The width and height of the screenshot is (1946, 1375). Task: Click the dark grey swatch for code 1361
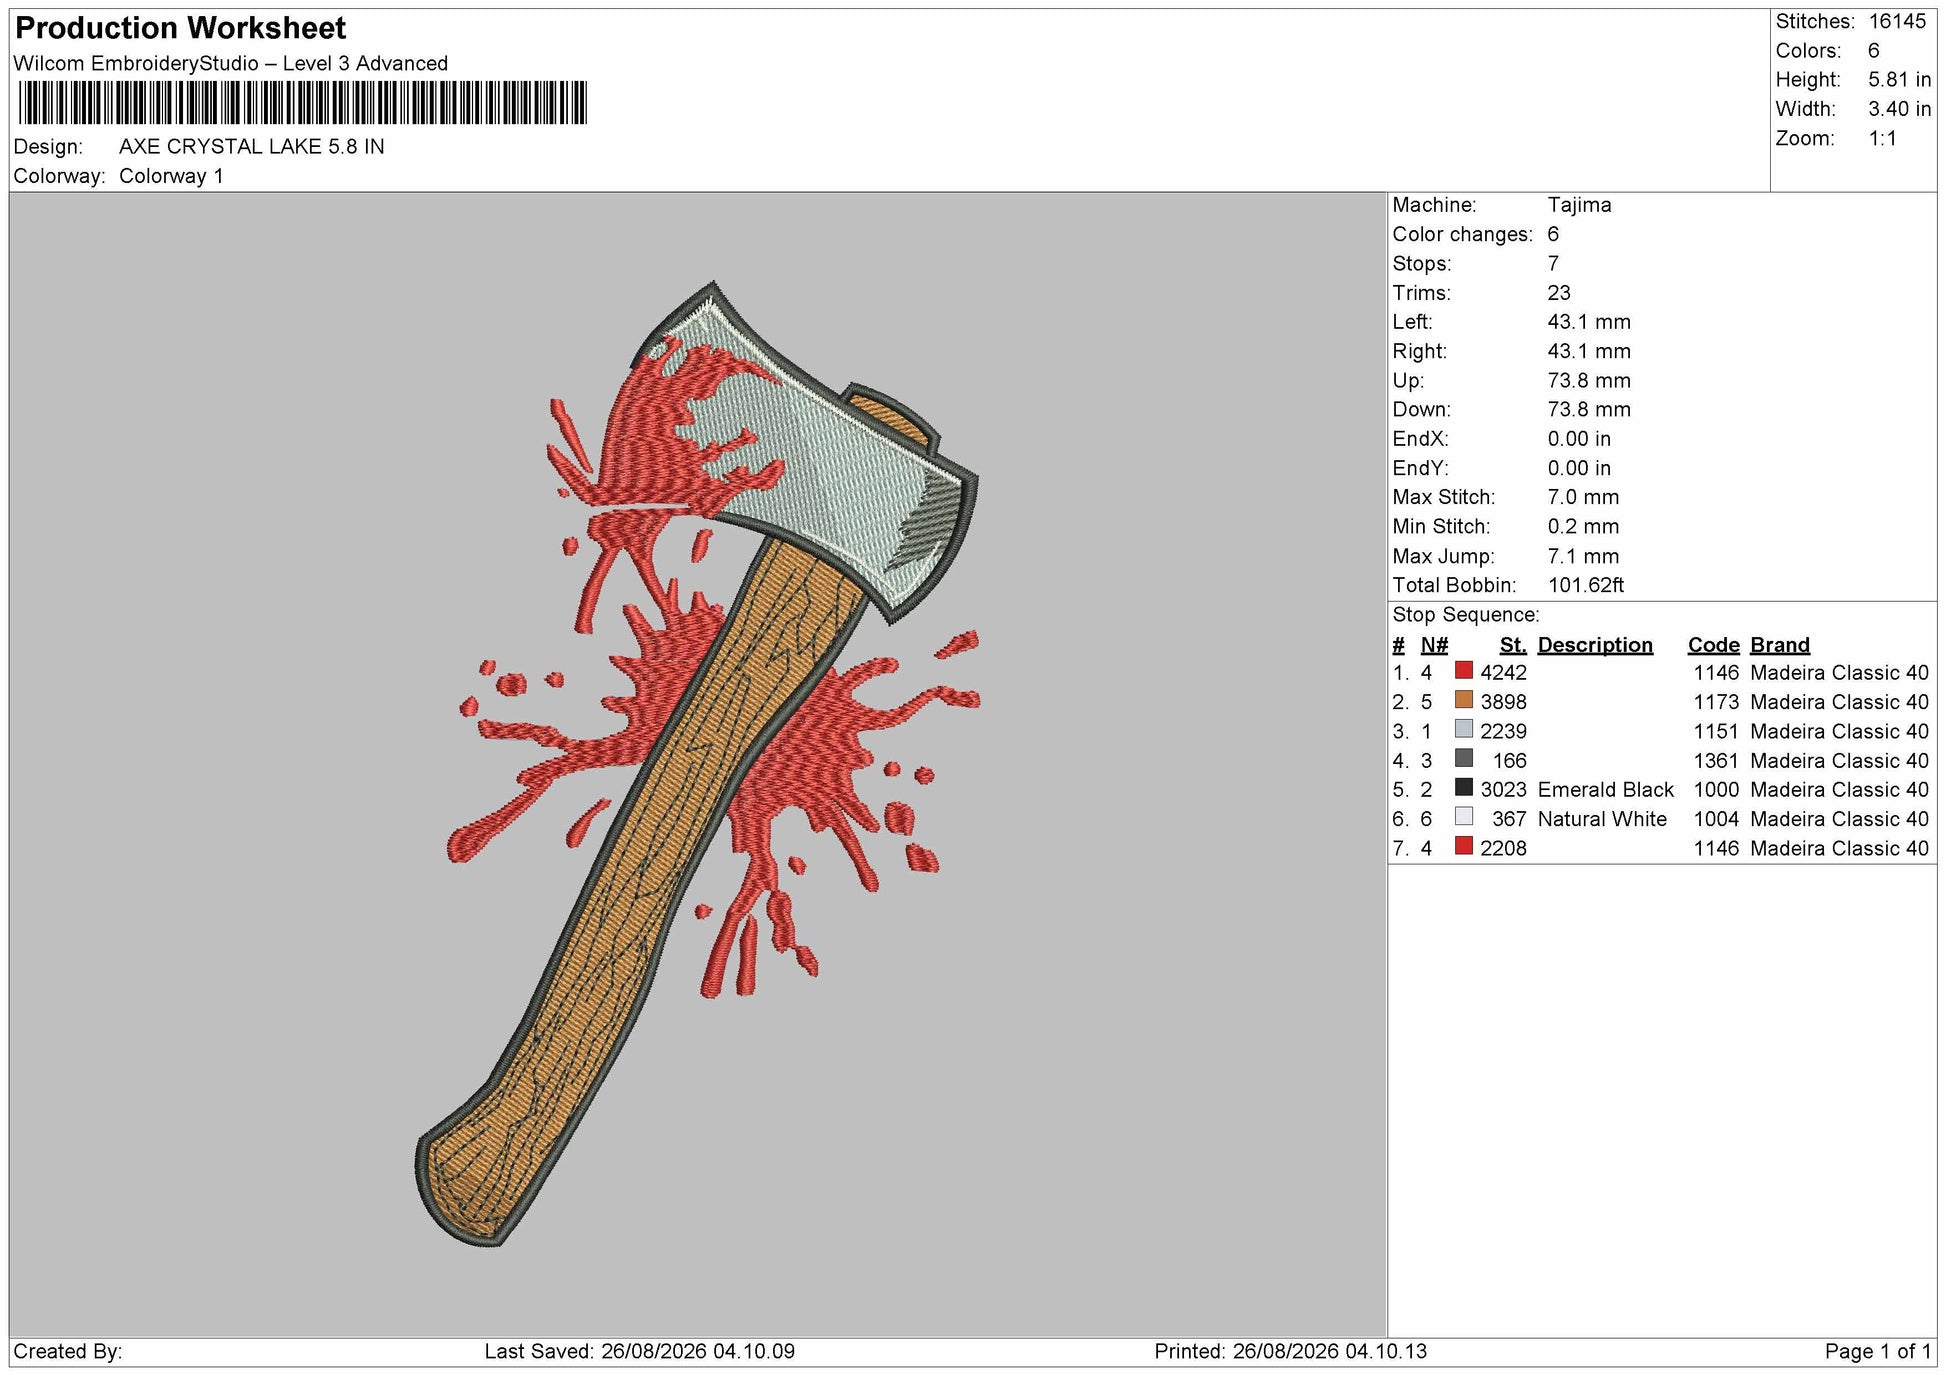coord(1464,758)
